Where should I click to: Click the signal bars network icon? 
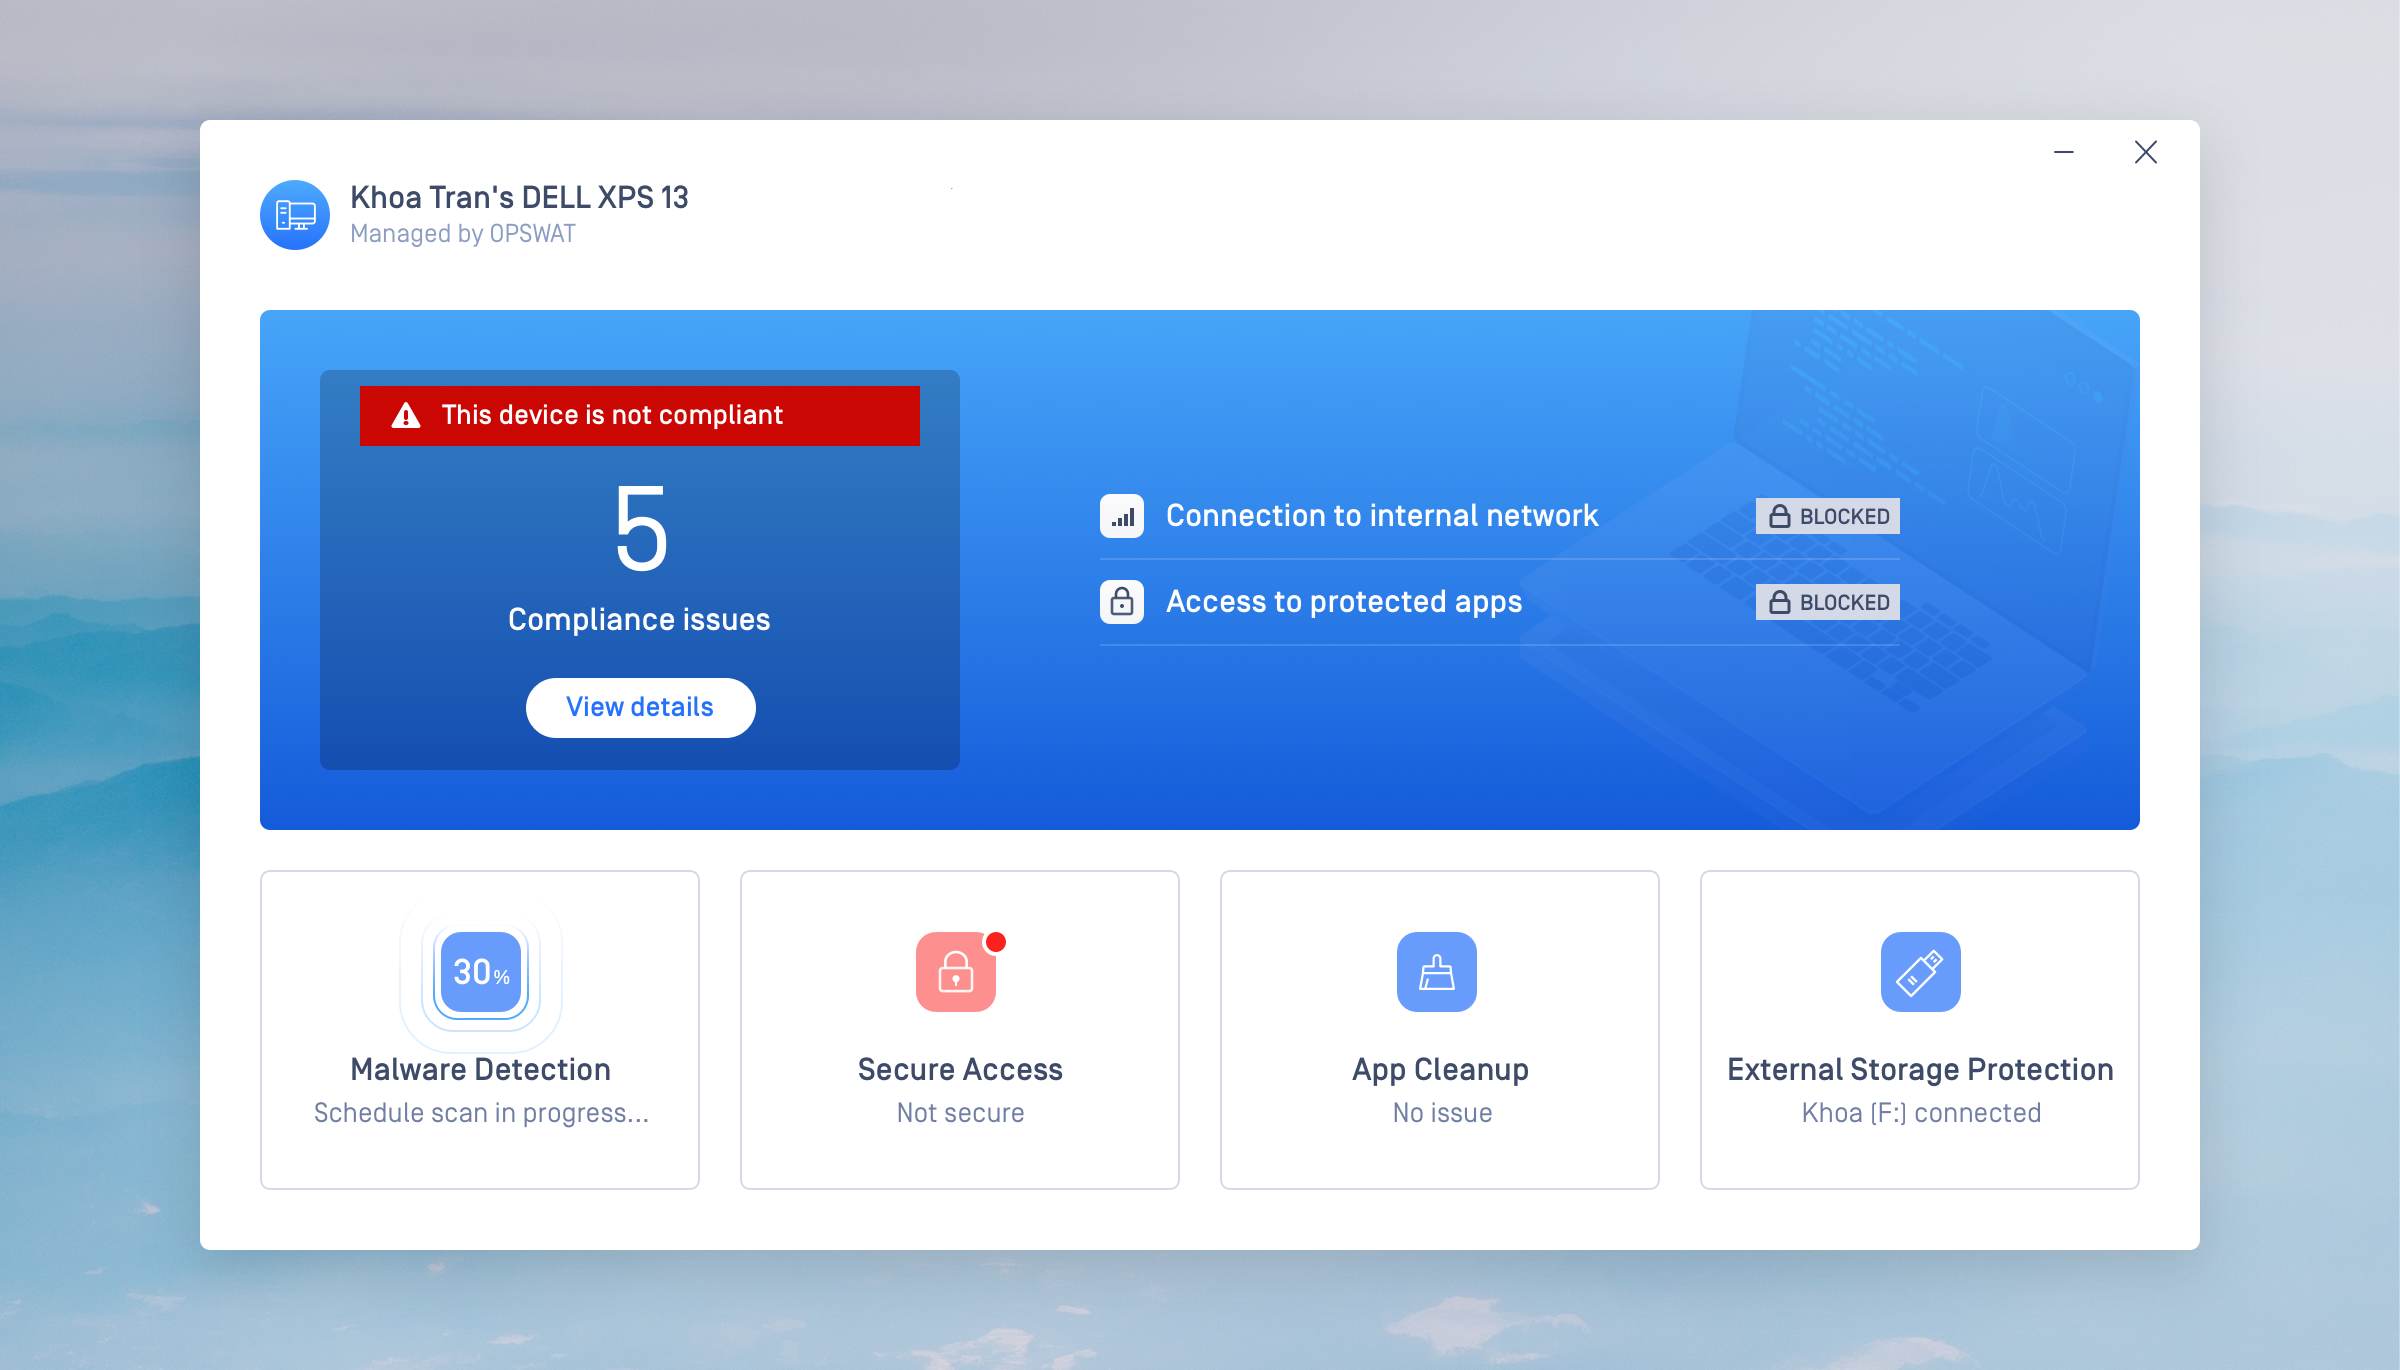1122,516
